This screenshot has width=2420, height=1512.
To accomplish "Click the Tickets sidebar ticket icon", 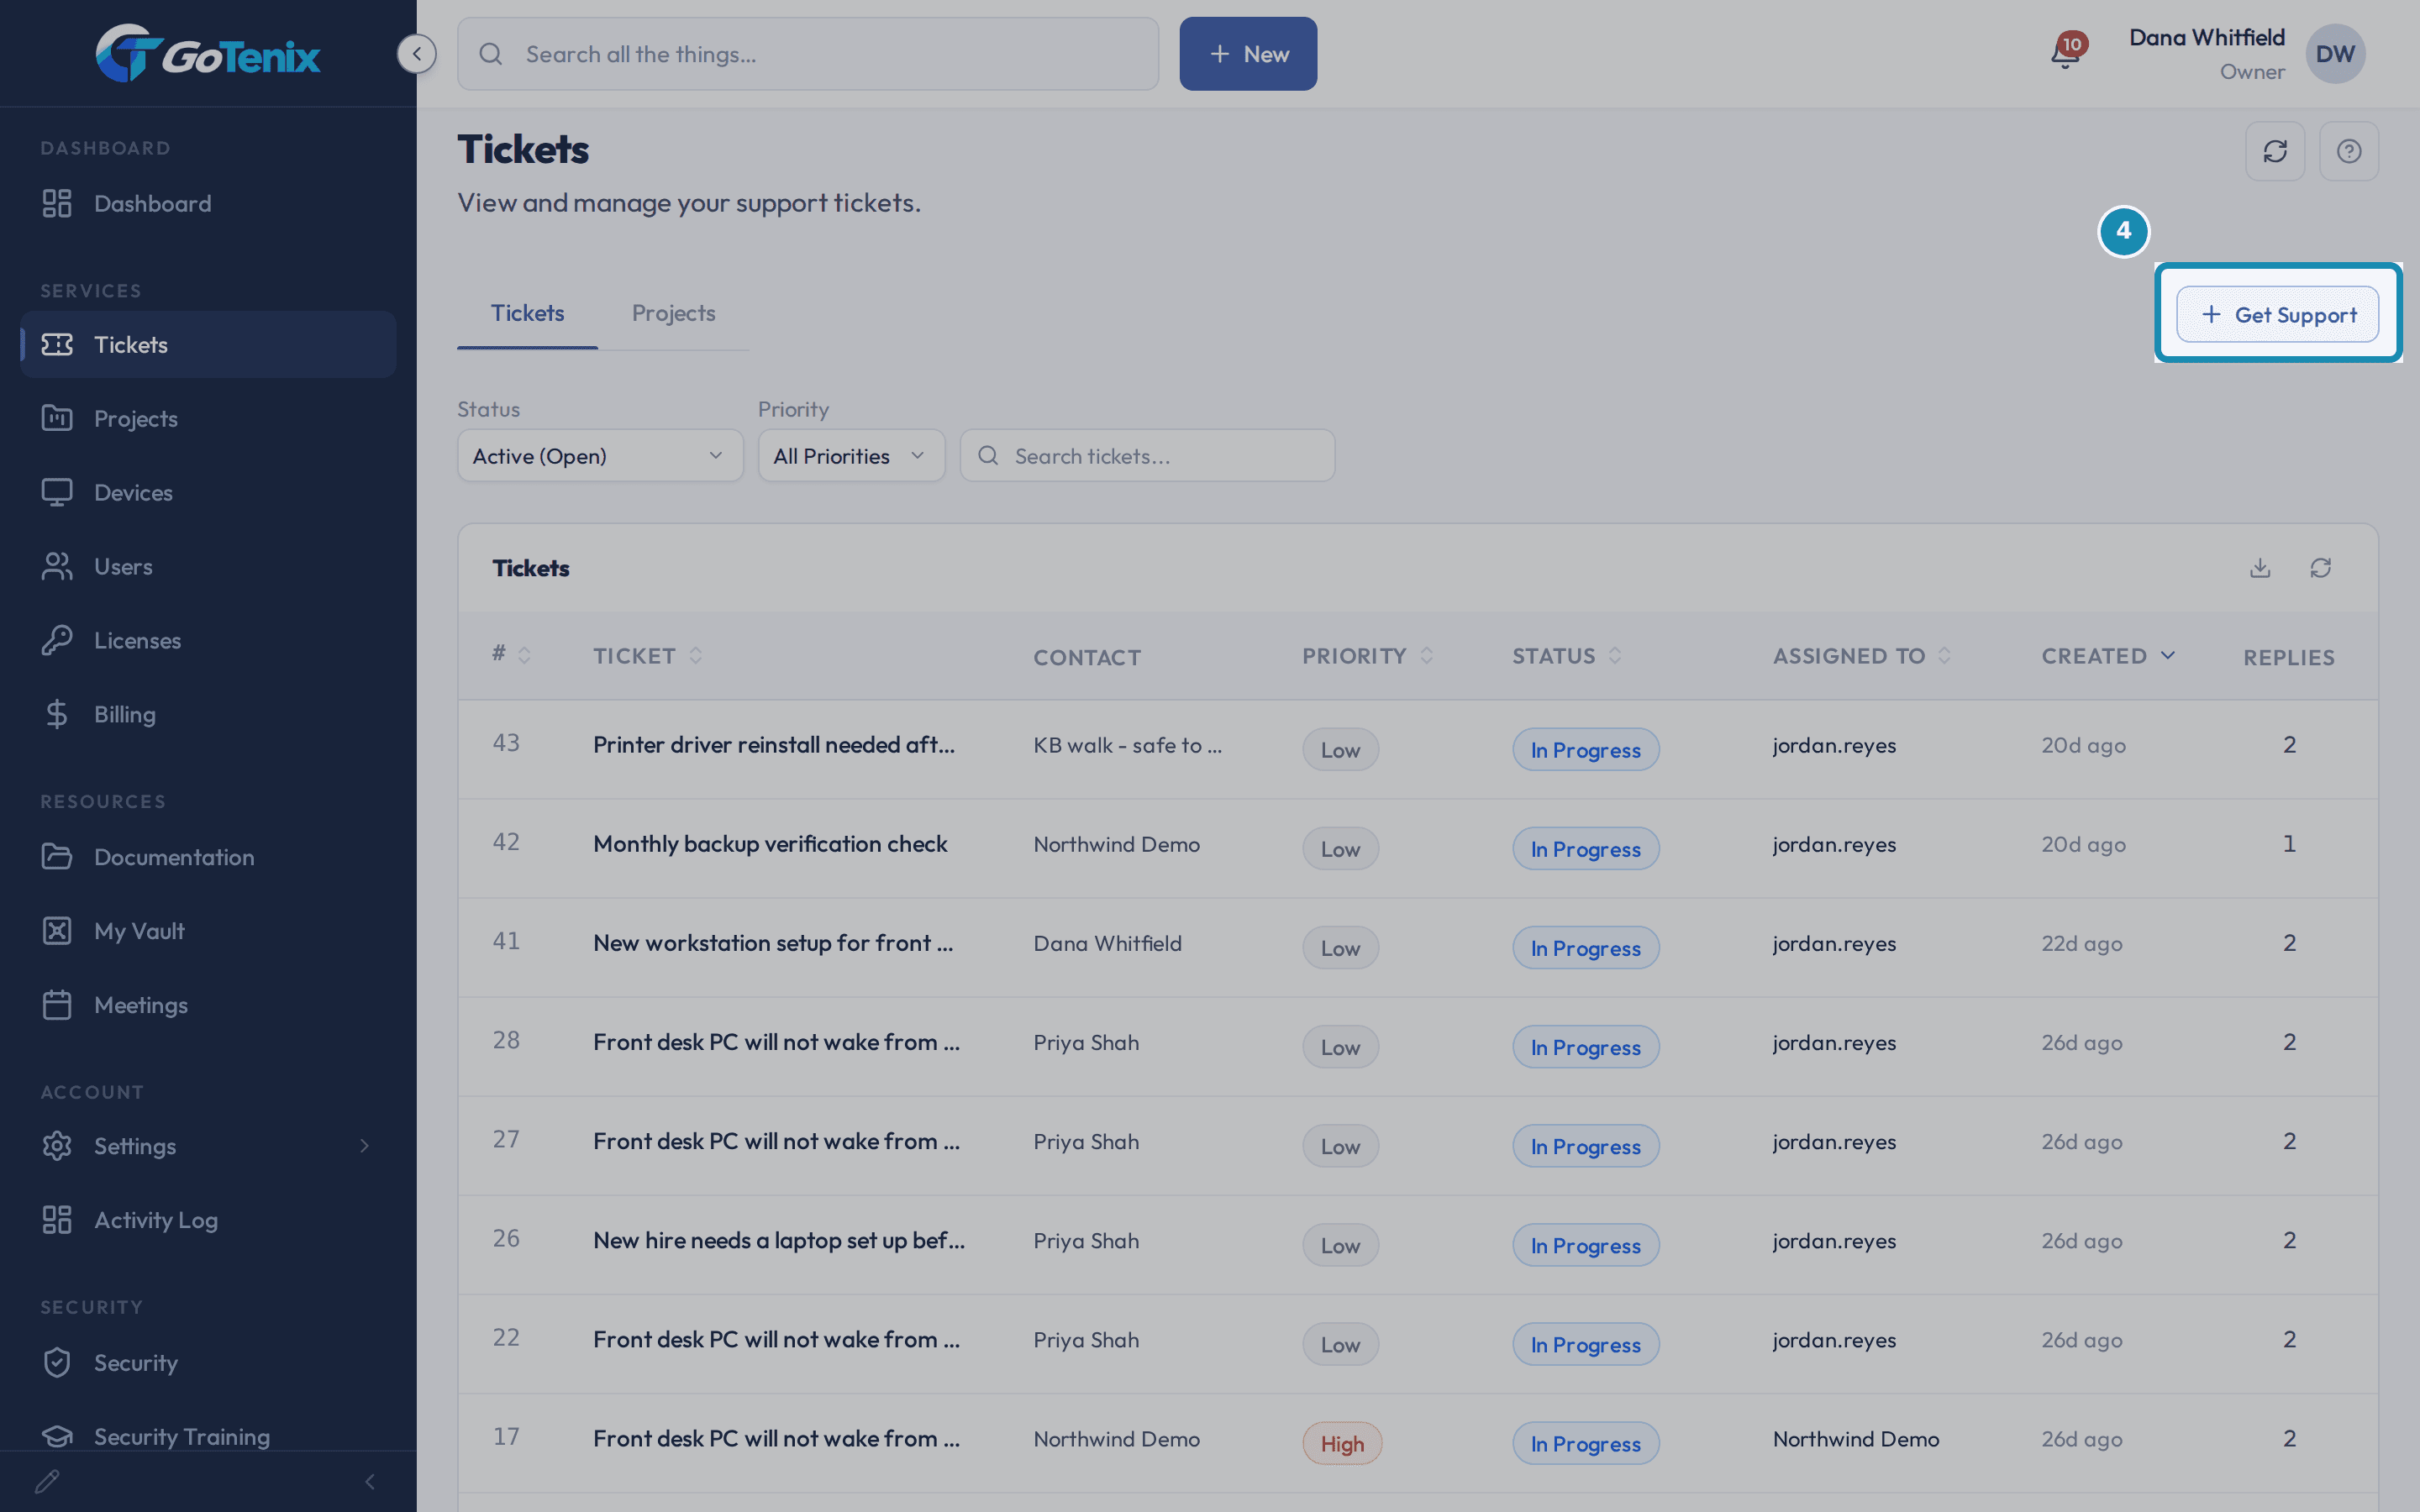I will tap(57, 344).
